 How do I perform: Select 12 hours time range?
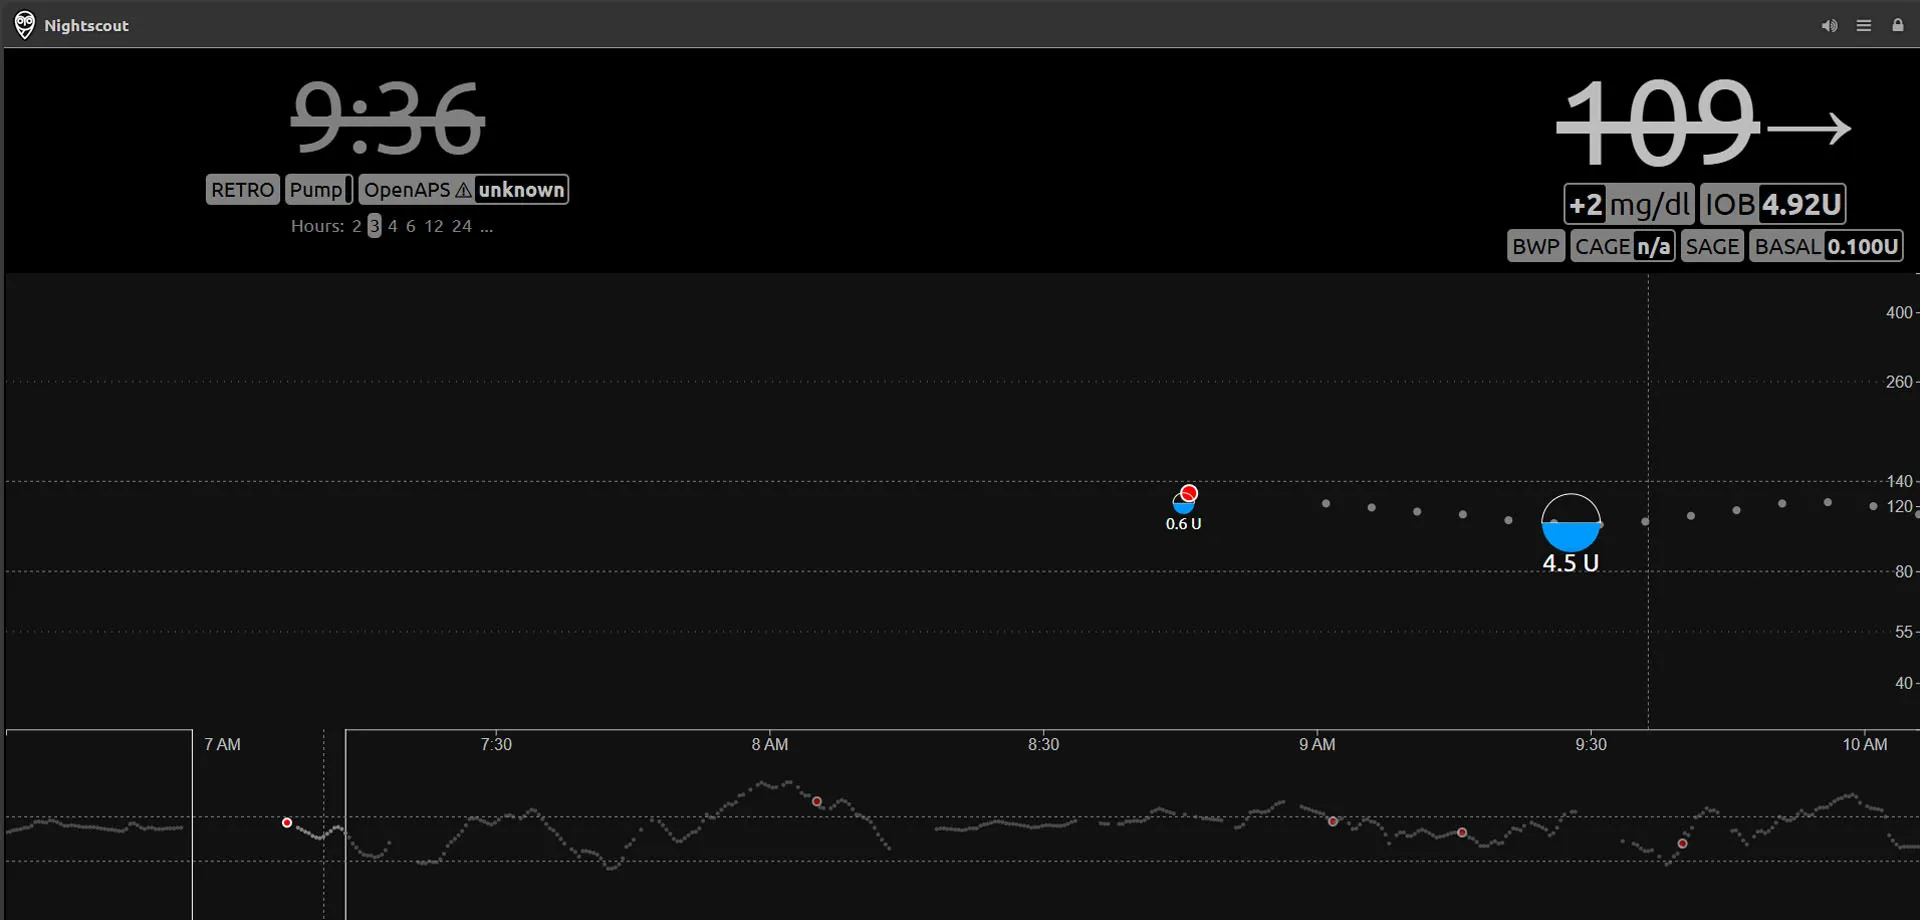coord(433,226)
